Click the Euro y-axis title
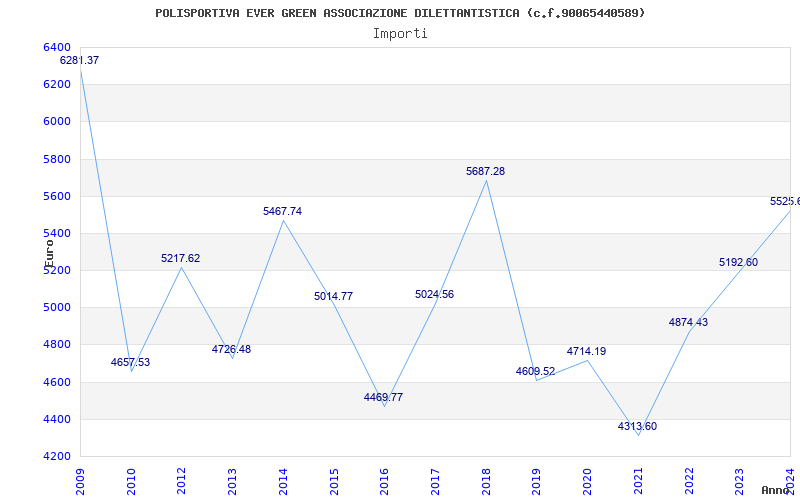Image resolution: width=800 pixels, height=500 pixels. pyautogui.click(x=49, y=254)
